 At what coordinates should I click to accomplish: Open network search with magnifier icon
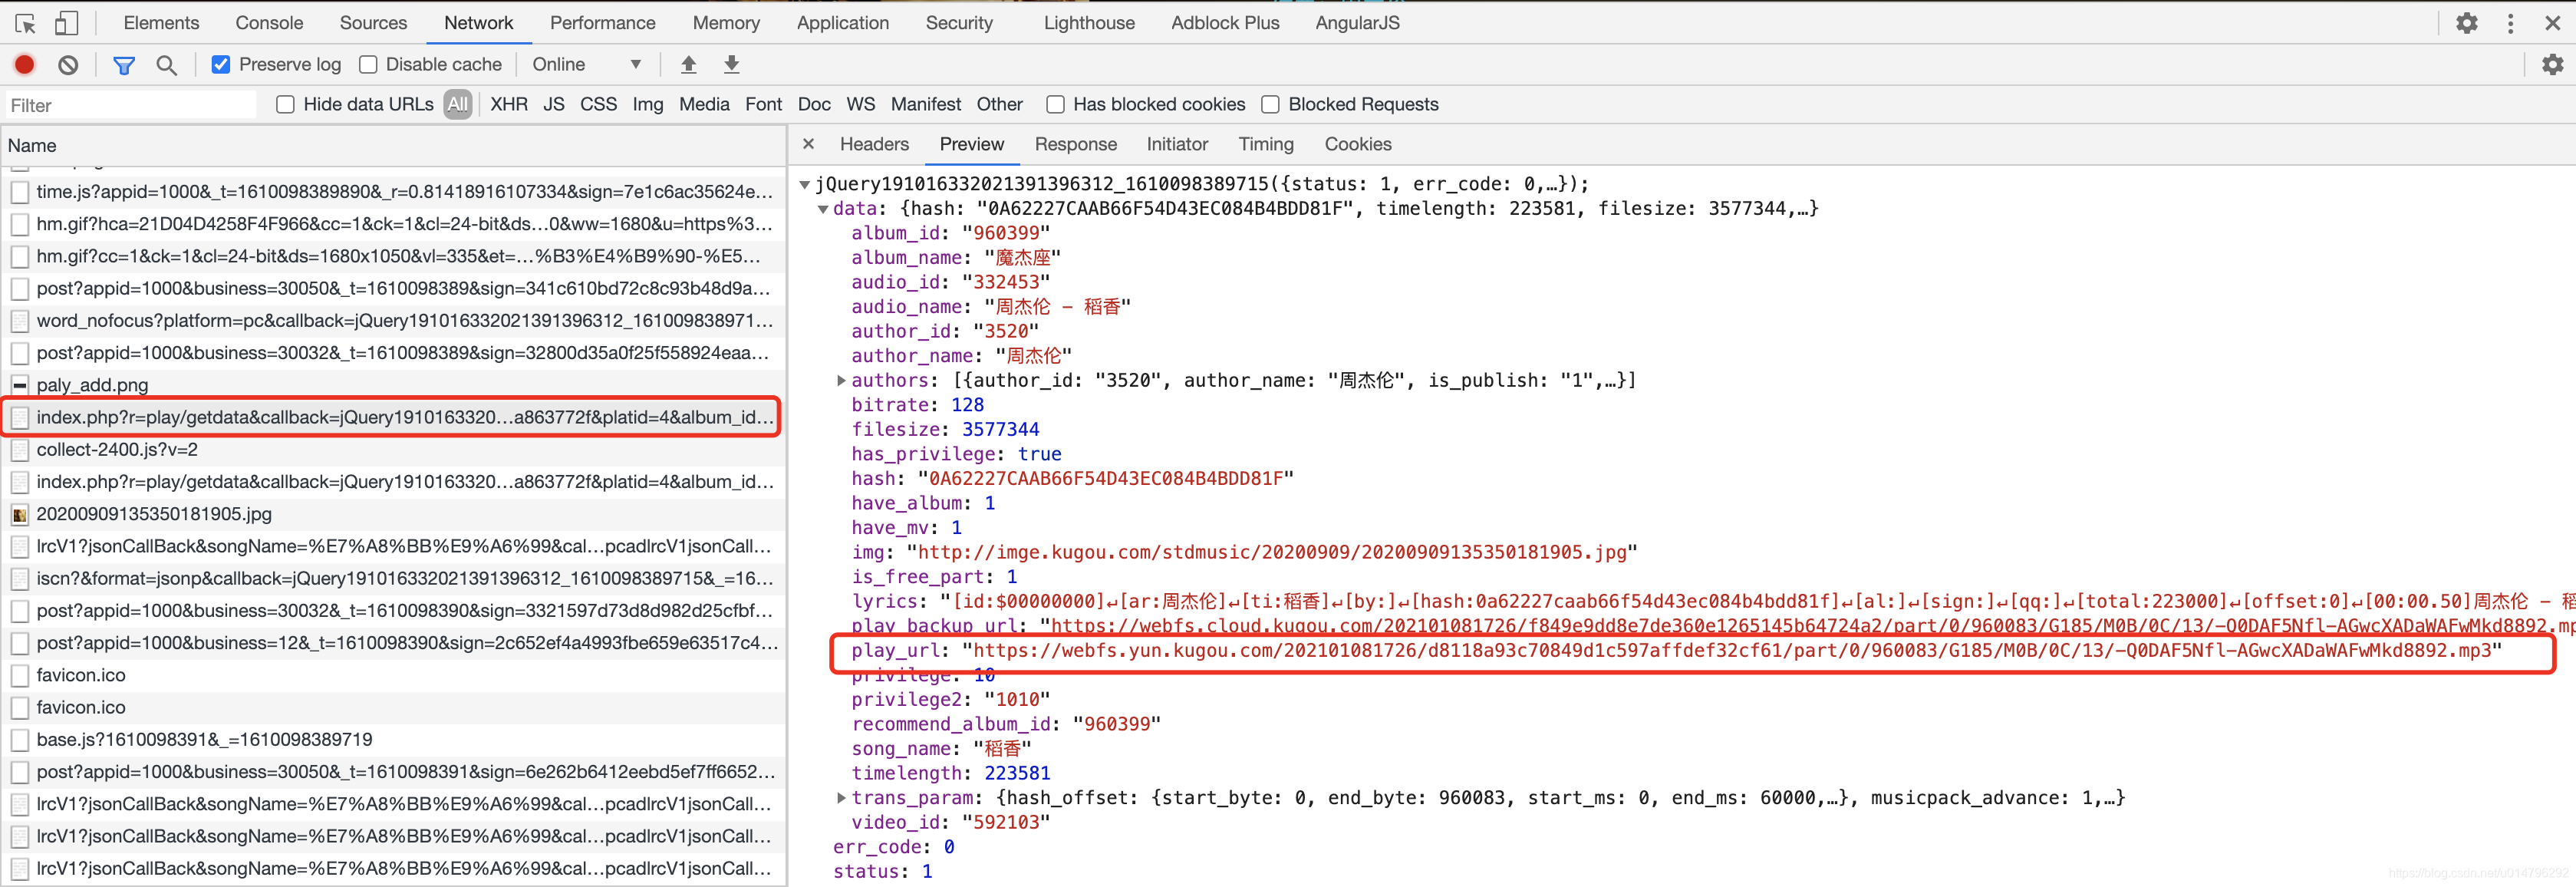point(167,65)
